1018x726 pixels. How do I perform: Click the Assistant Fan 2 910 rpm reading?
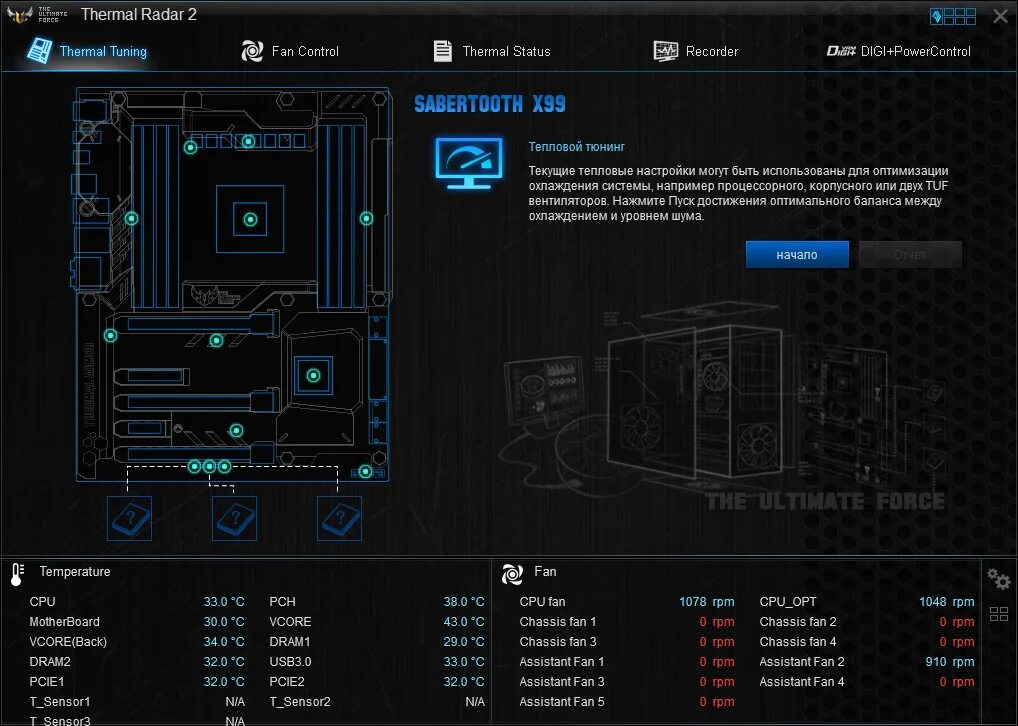click(x=950, y=662)
